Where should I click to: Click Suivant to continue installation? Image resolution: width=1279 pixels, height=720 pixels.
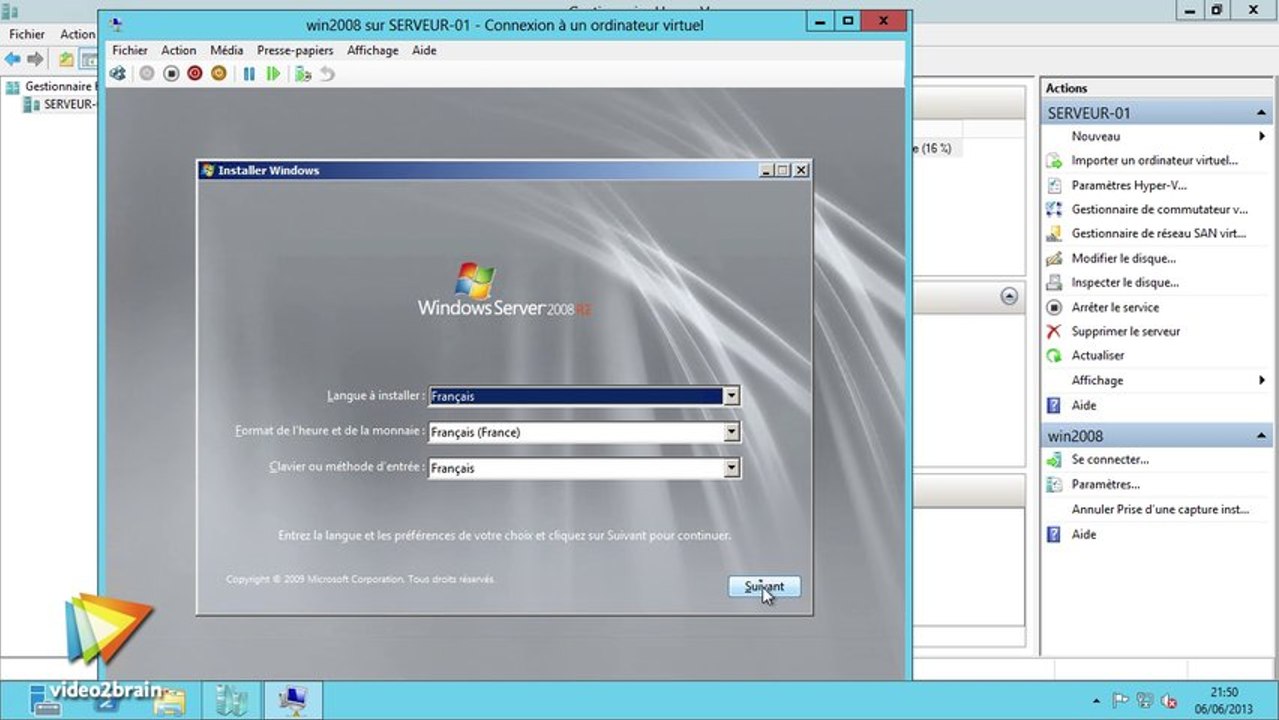coord(764,587)
